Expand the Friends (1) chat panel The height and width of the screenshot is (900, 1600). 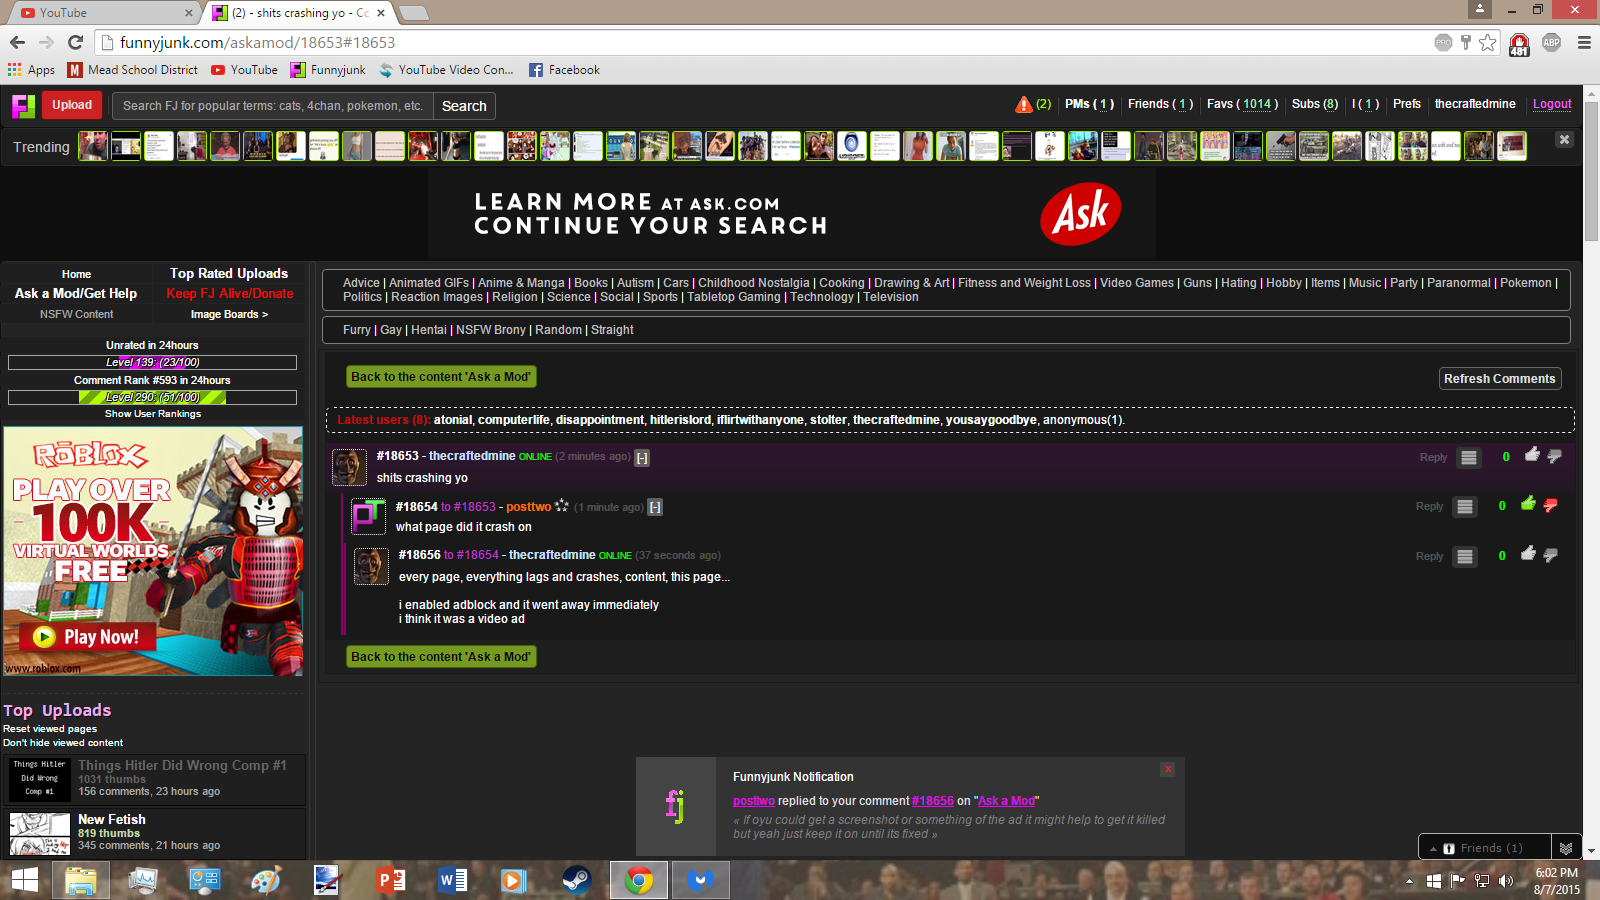[x=1484, y=848]
